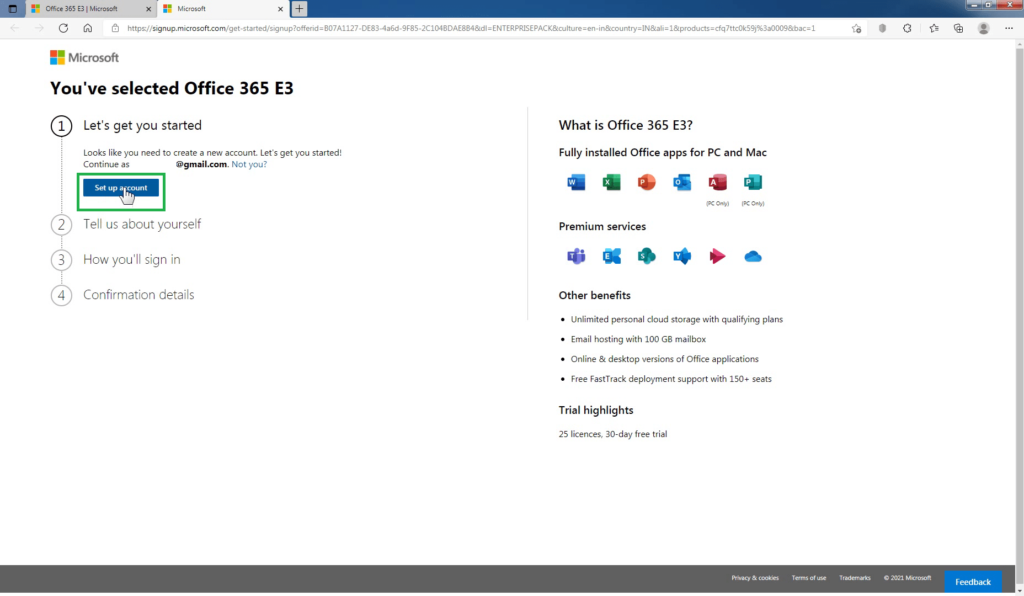Click the address bar URL
This screenshot has width=1024, height=596.
[x=471, y=28]
